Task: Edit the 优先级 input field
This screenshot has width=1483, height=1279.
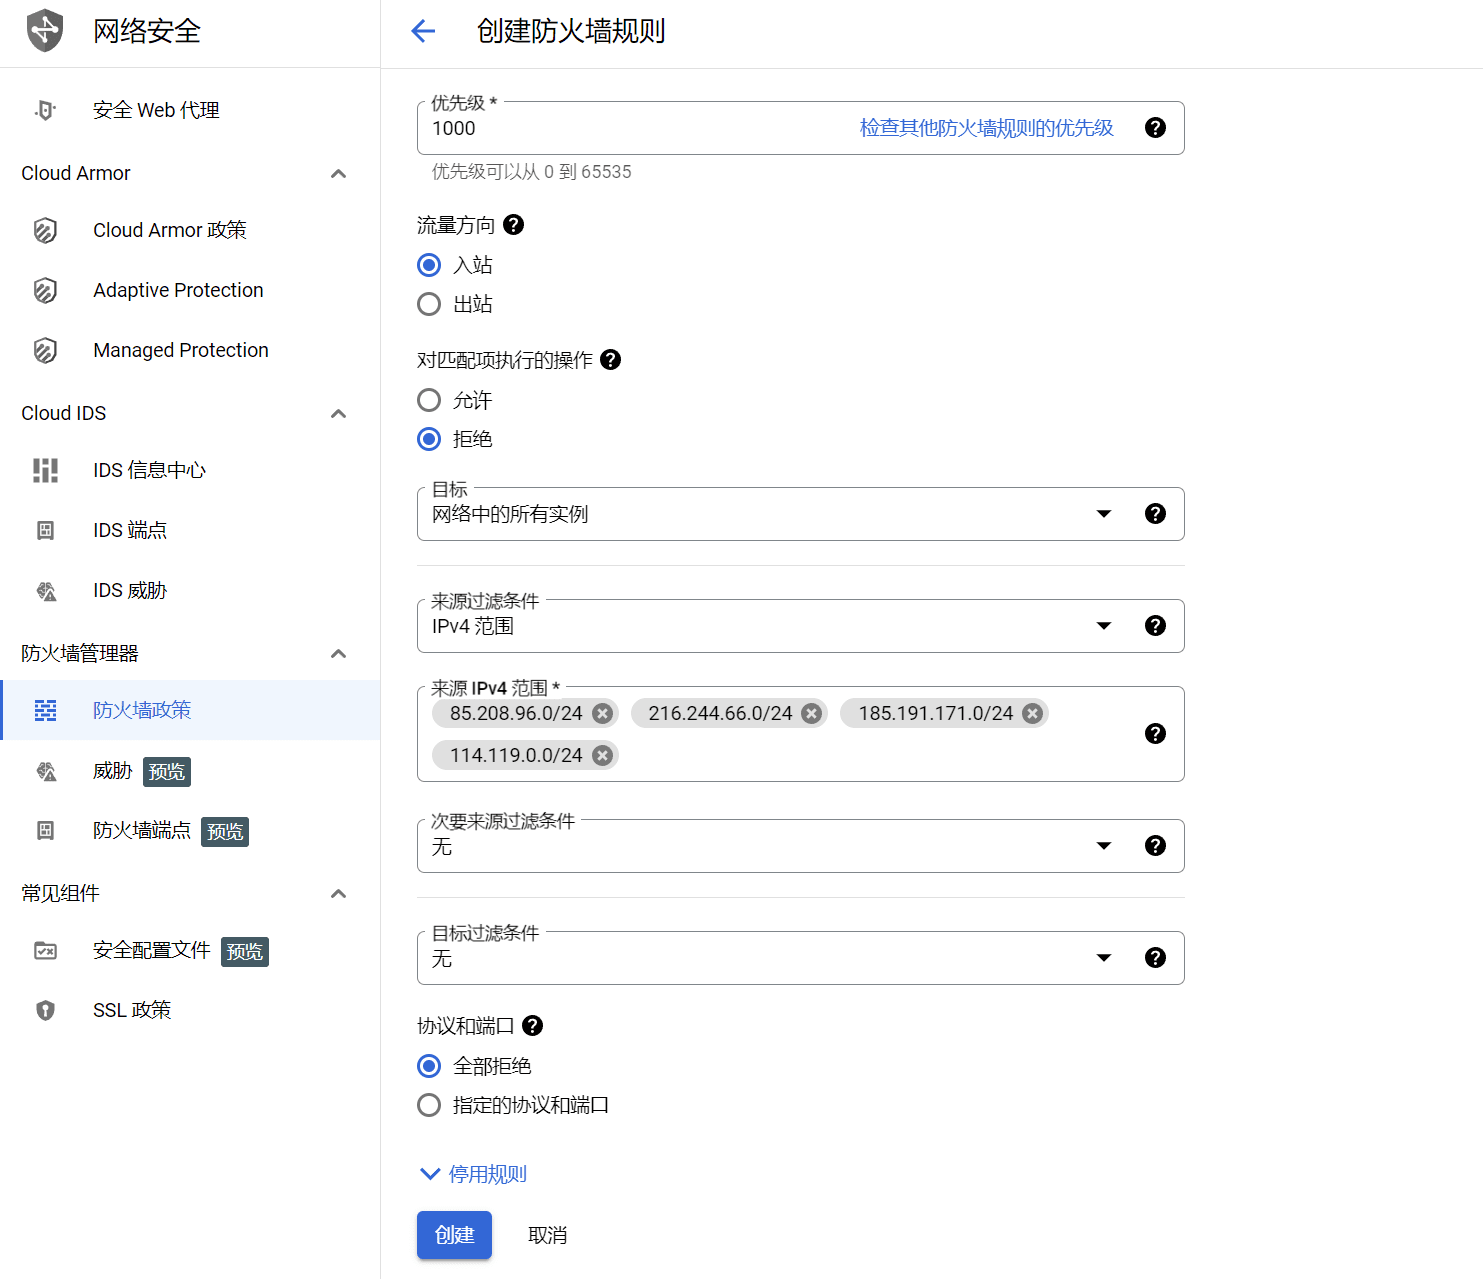Action: pyautogui.click(x=600, y=128)
